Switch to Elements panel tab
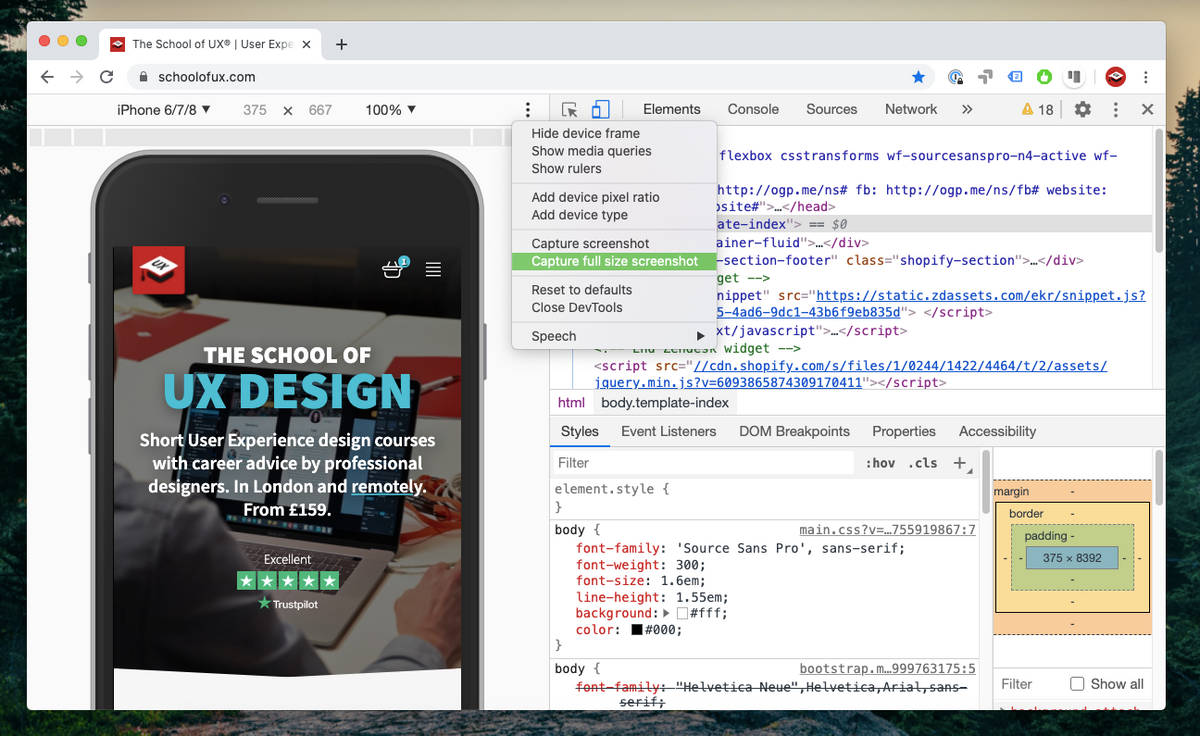The height and width of the screenshot is (736, 1200). (x=672, y=110)
